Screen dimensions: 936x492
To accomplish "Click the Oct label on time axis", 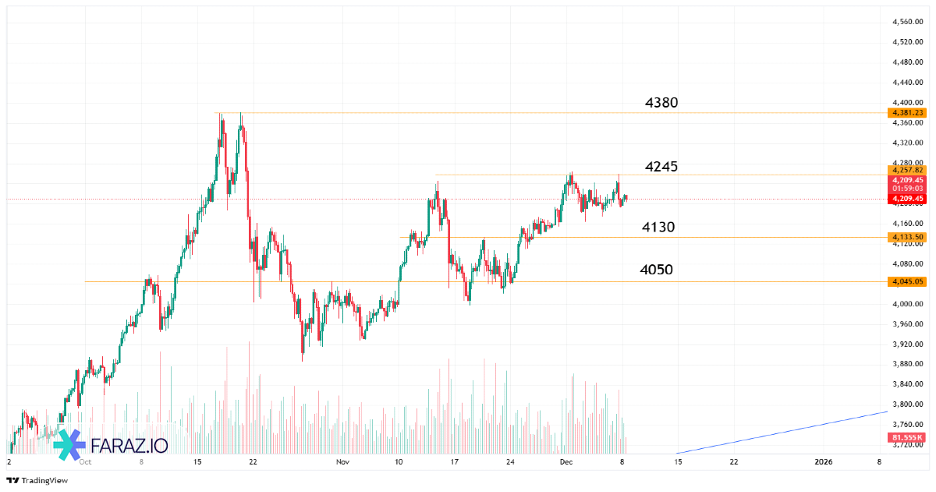I will (85, 462).
